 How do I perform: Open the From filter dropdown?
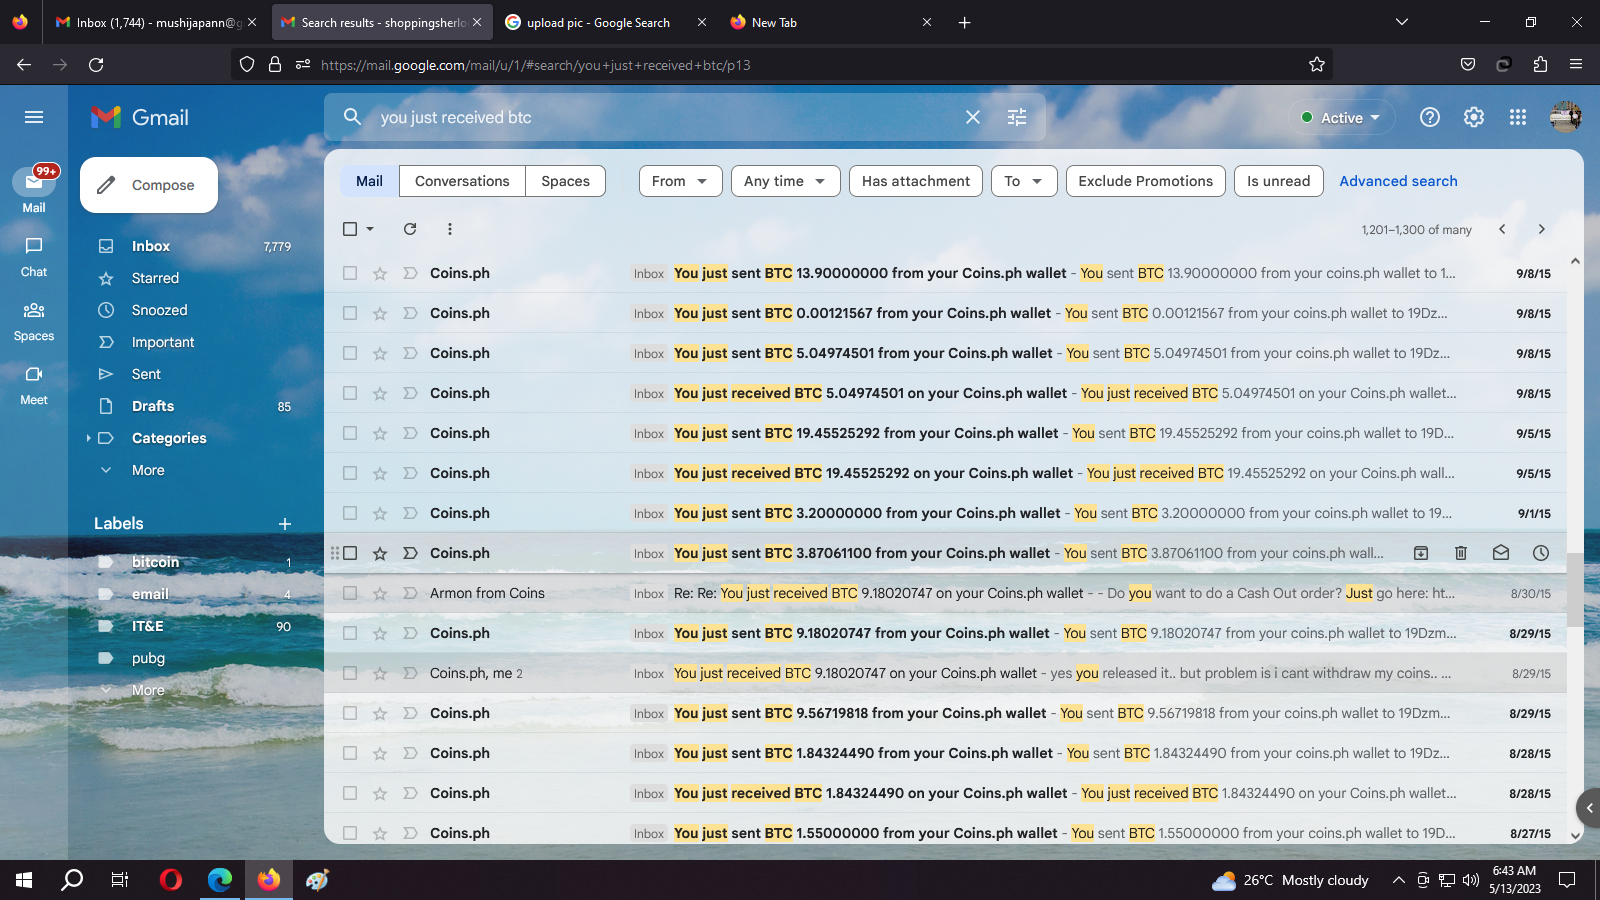pyautogui.click(x=680, y=181)
